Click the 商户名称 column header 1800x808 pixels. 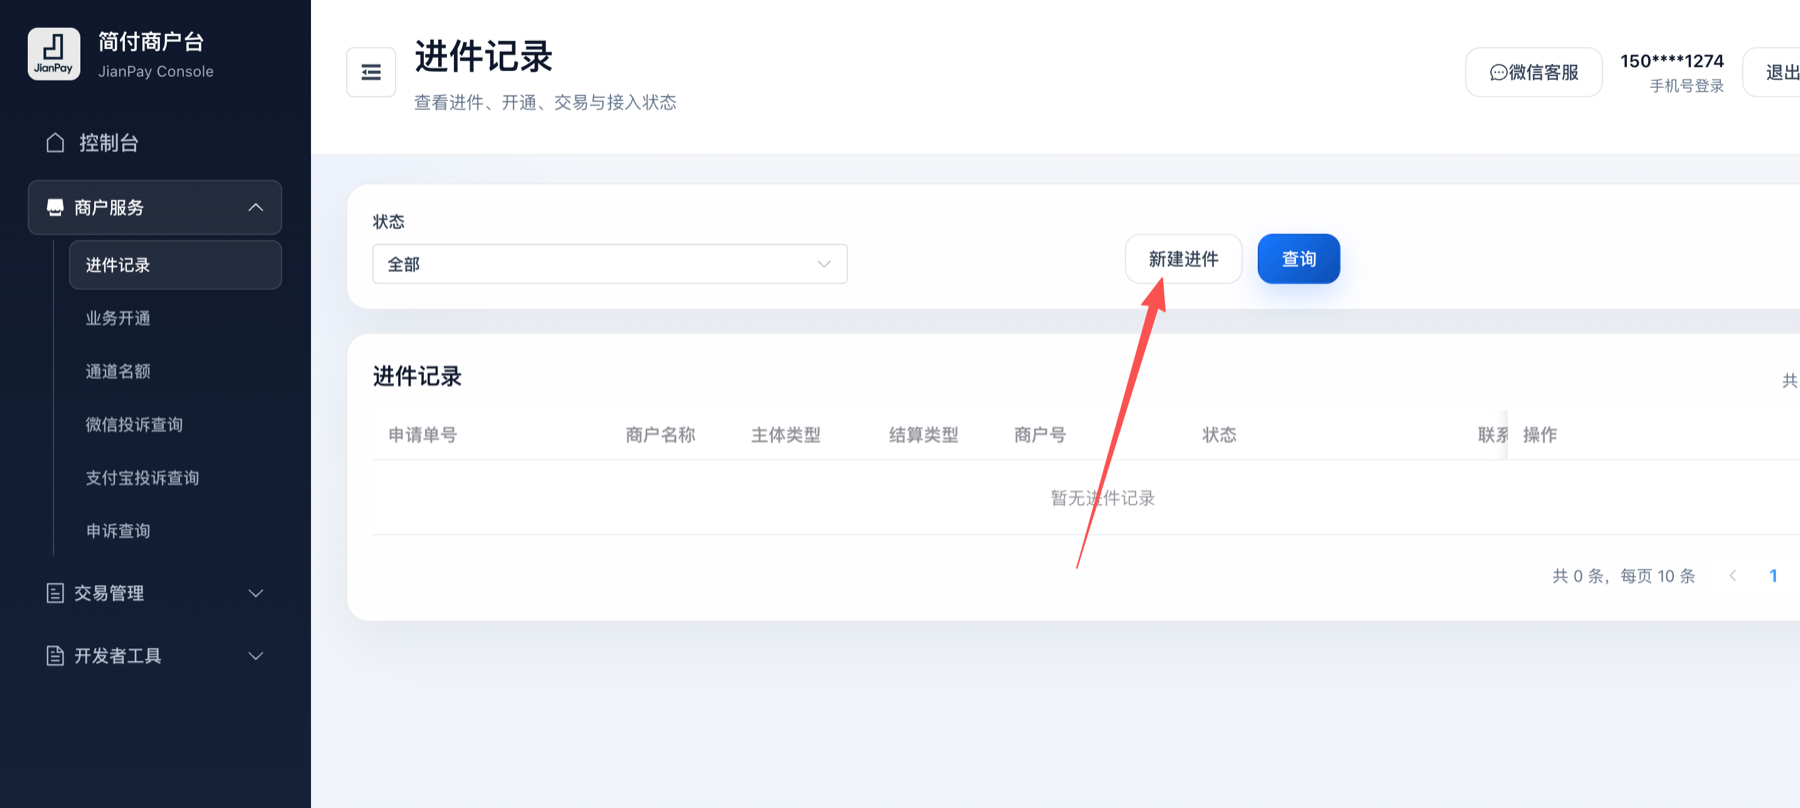tap(660, 435)
